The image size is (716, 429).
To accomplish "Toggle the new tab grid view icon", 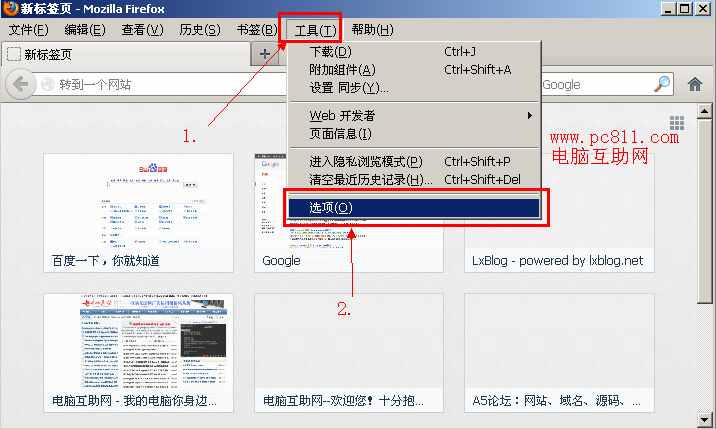I will 677,123.
